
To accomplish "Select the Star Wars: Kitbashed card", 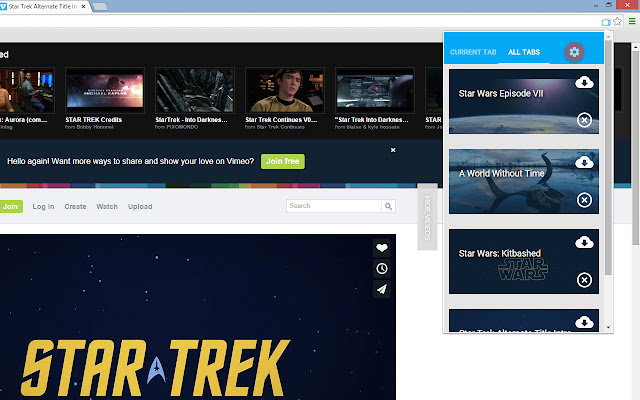I will tap(524, 261).
